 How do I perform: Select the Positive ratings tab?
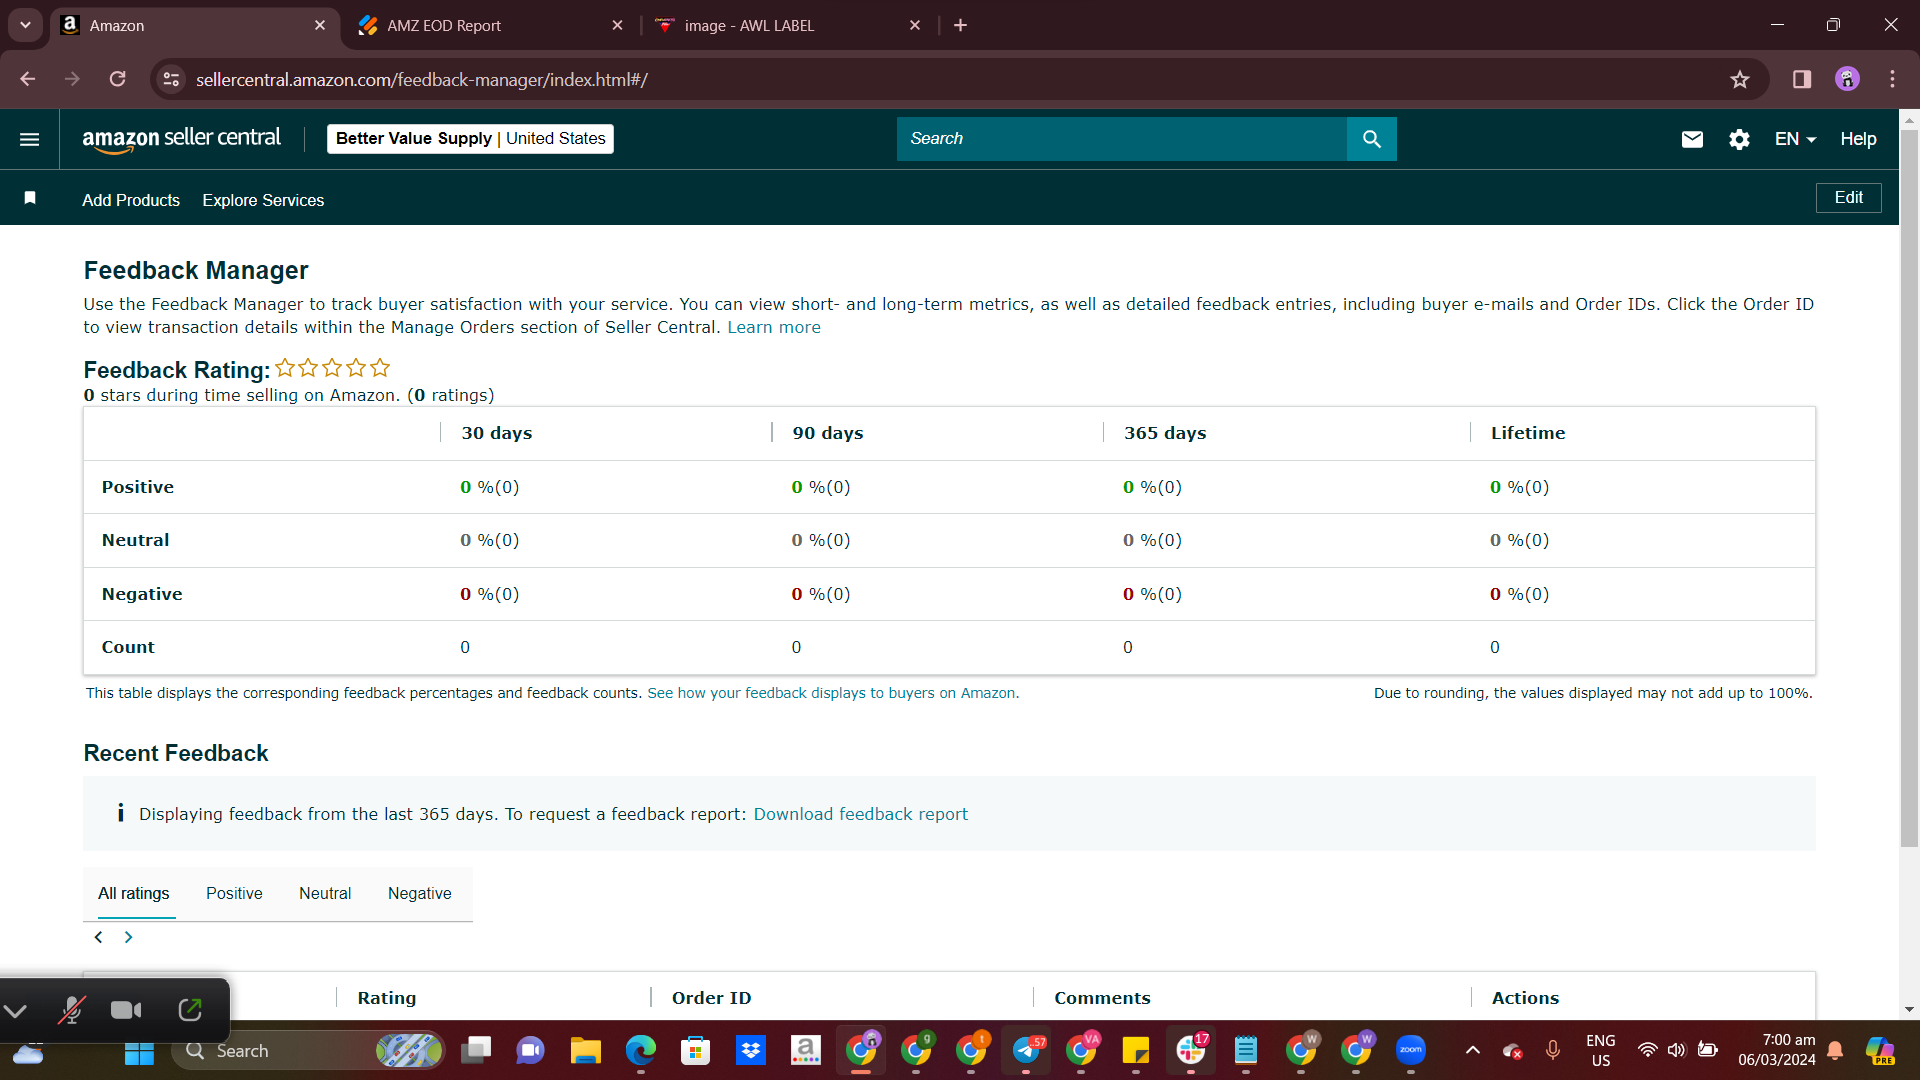(234, 893)
